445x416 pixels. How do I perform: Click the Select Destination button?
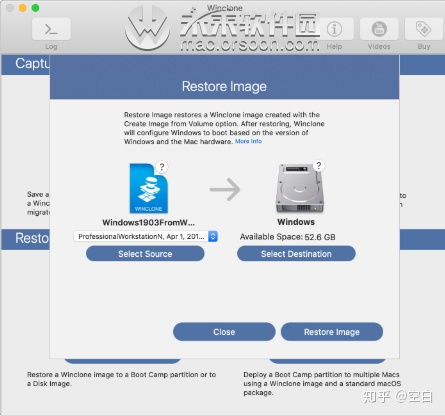[x=296, y=254]
